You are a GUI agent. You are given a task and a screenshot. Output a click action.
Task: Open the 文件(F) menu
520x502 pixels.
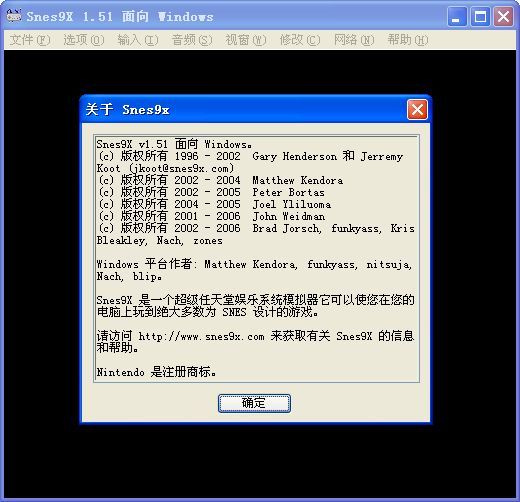(30, 40)
